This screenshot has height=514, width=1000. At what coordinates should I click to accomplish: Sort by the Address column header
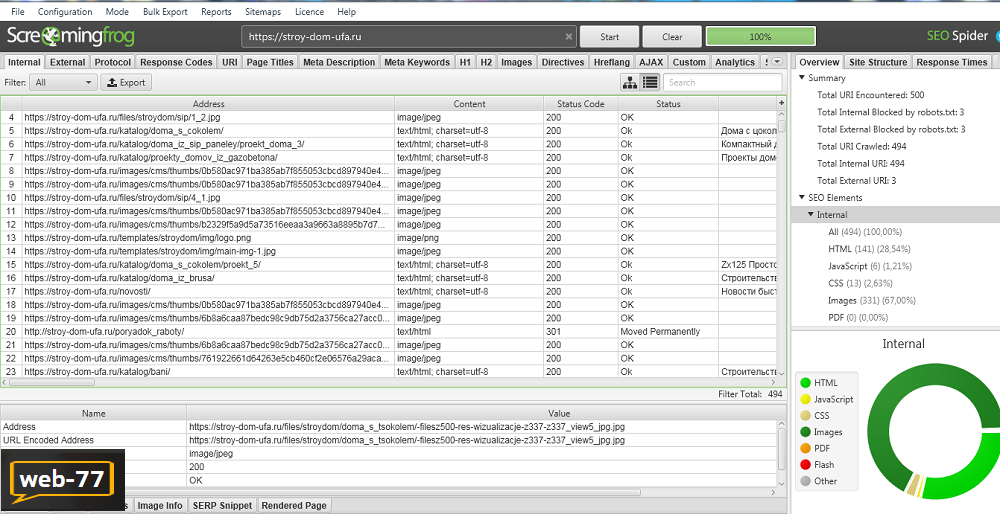[208, 103]
